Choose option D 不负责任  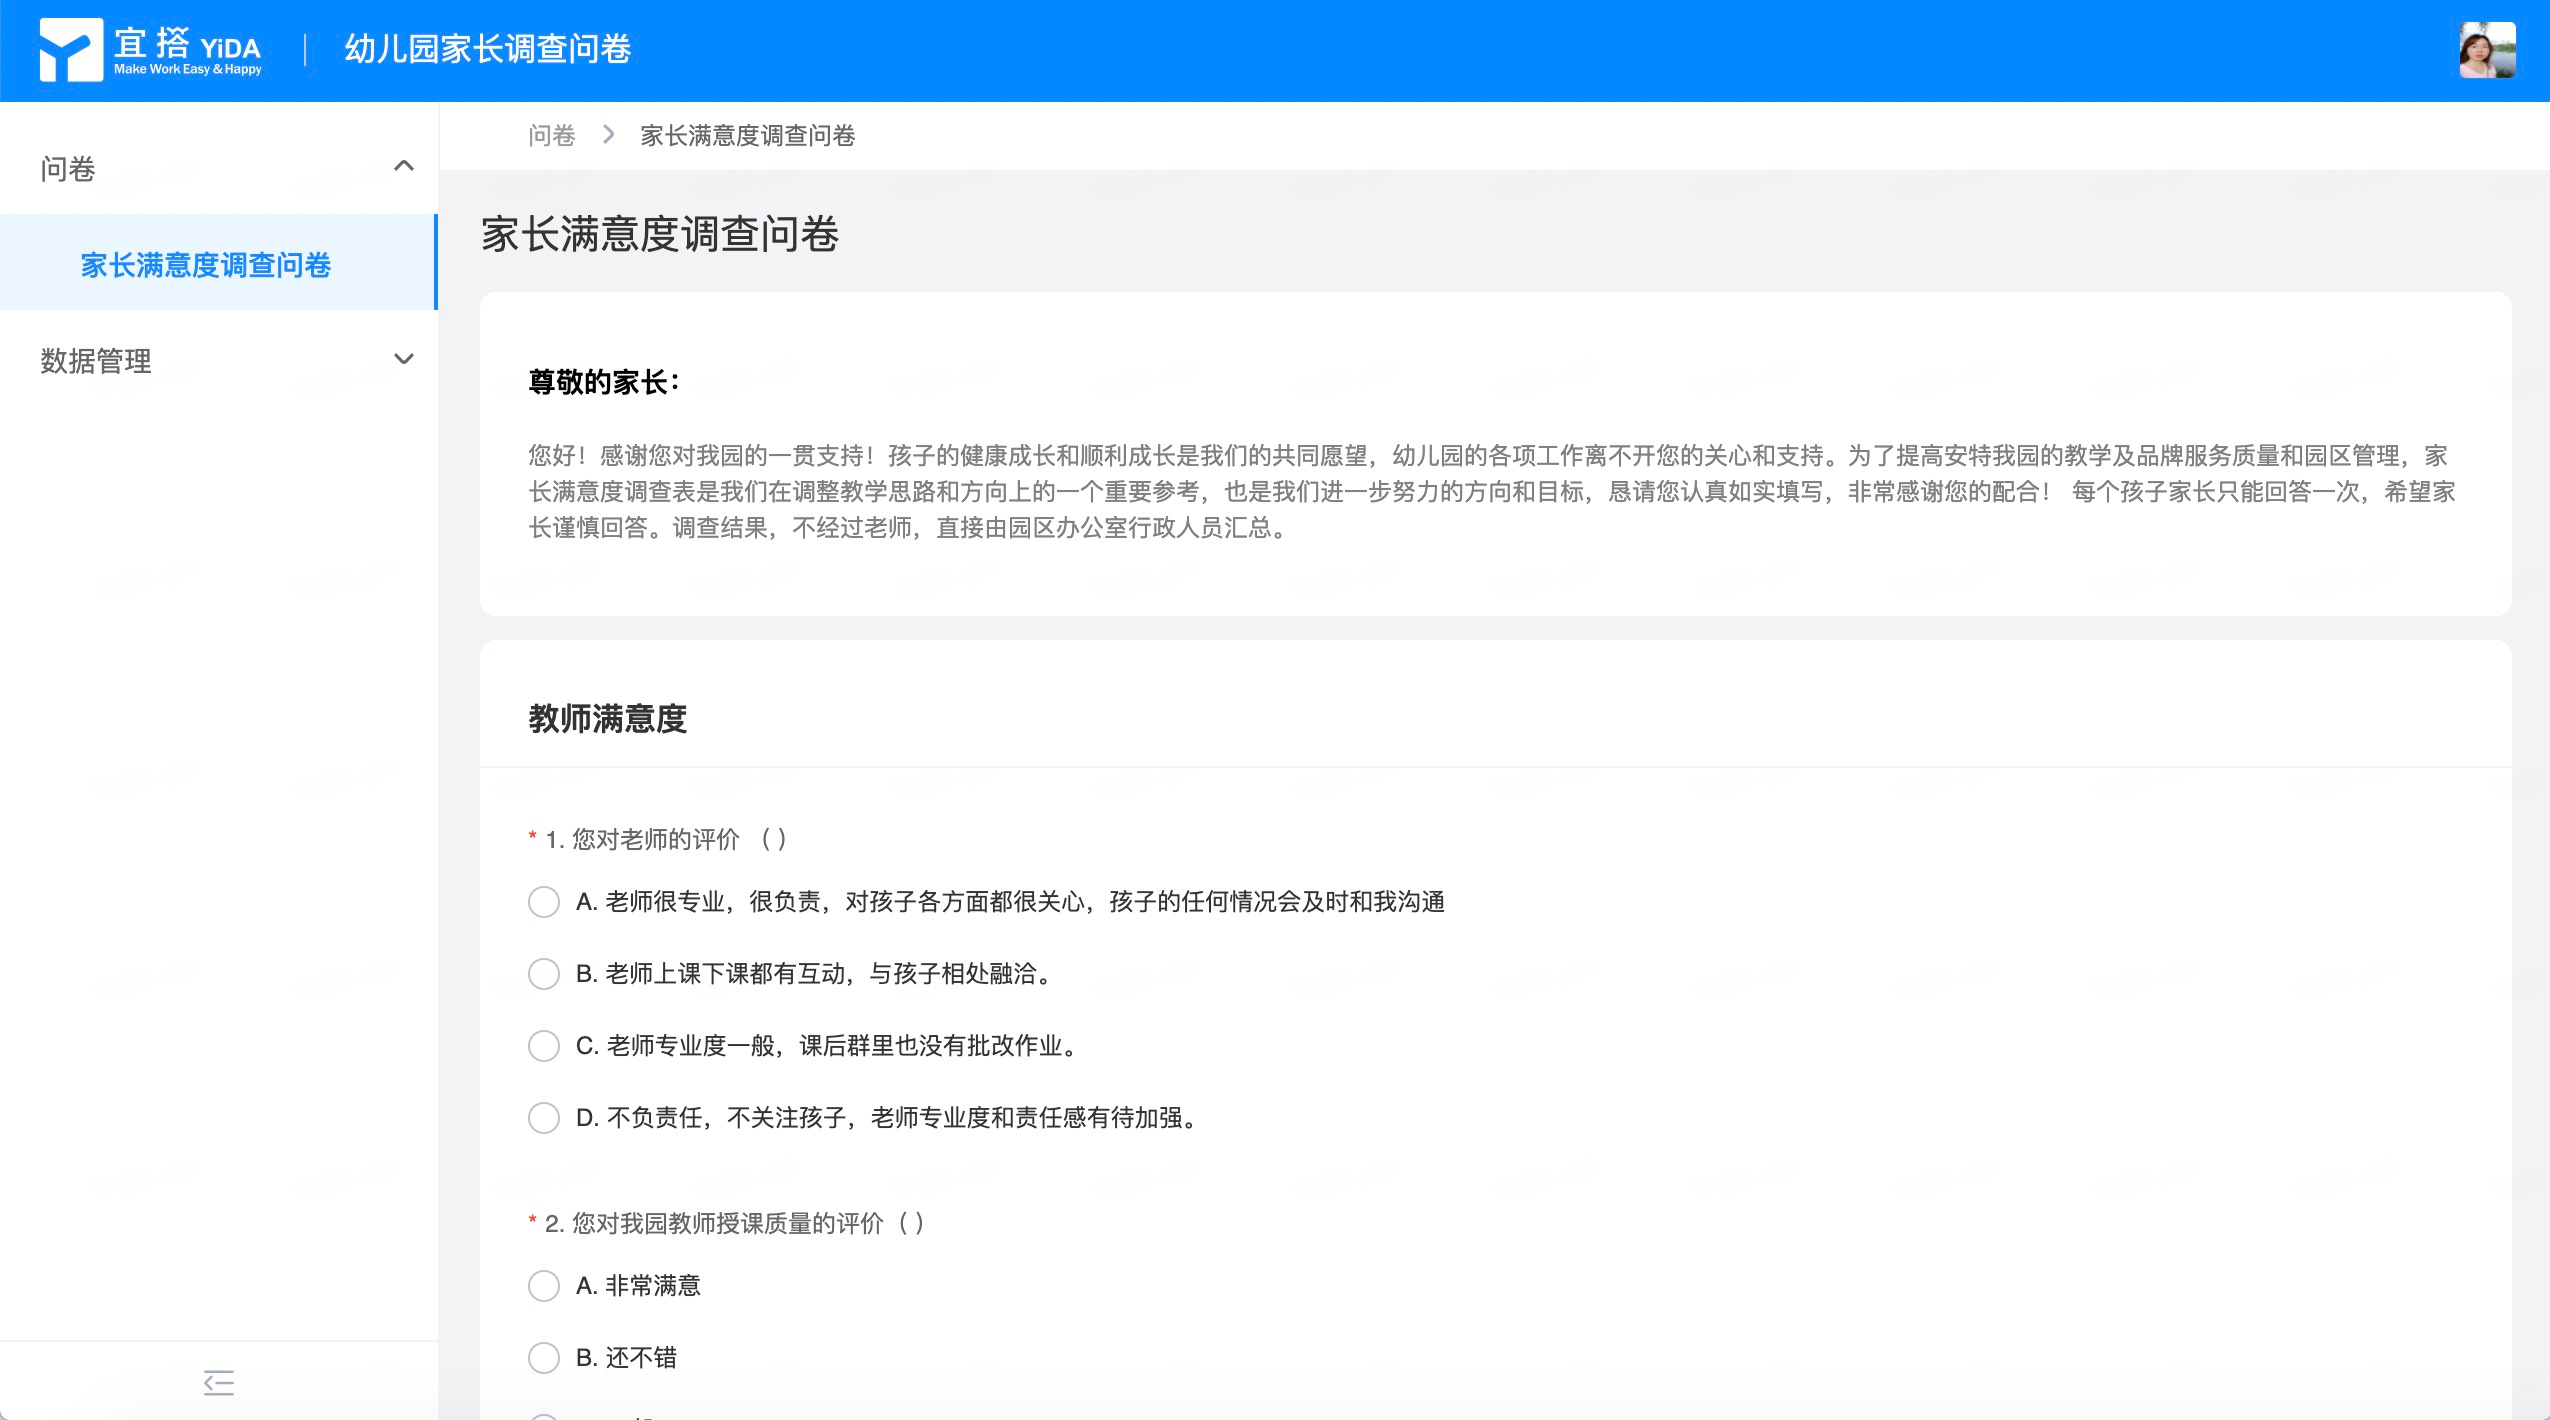544,1118
